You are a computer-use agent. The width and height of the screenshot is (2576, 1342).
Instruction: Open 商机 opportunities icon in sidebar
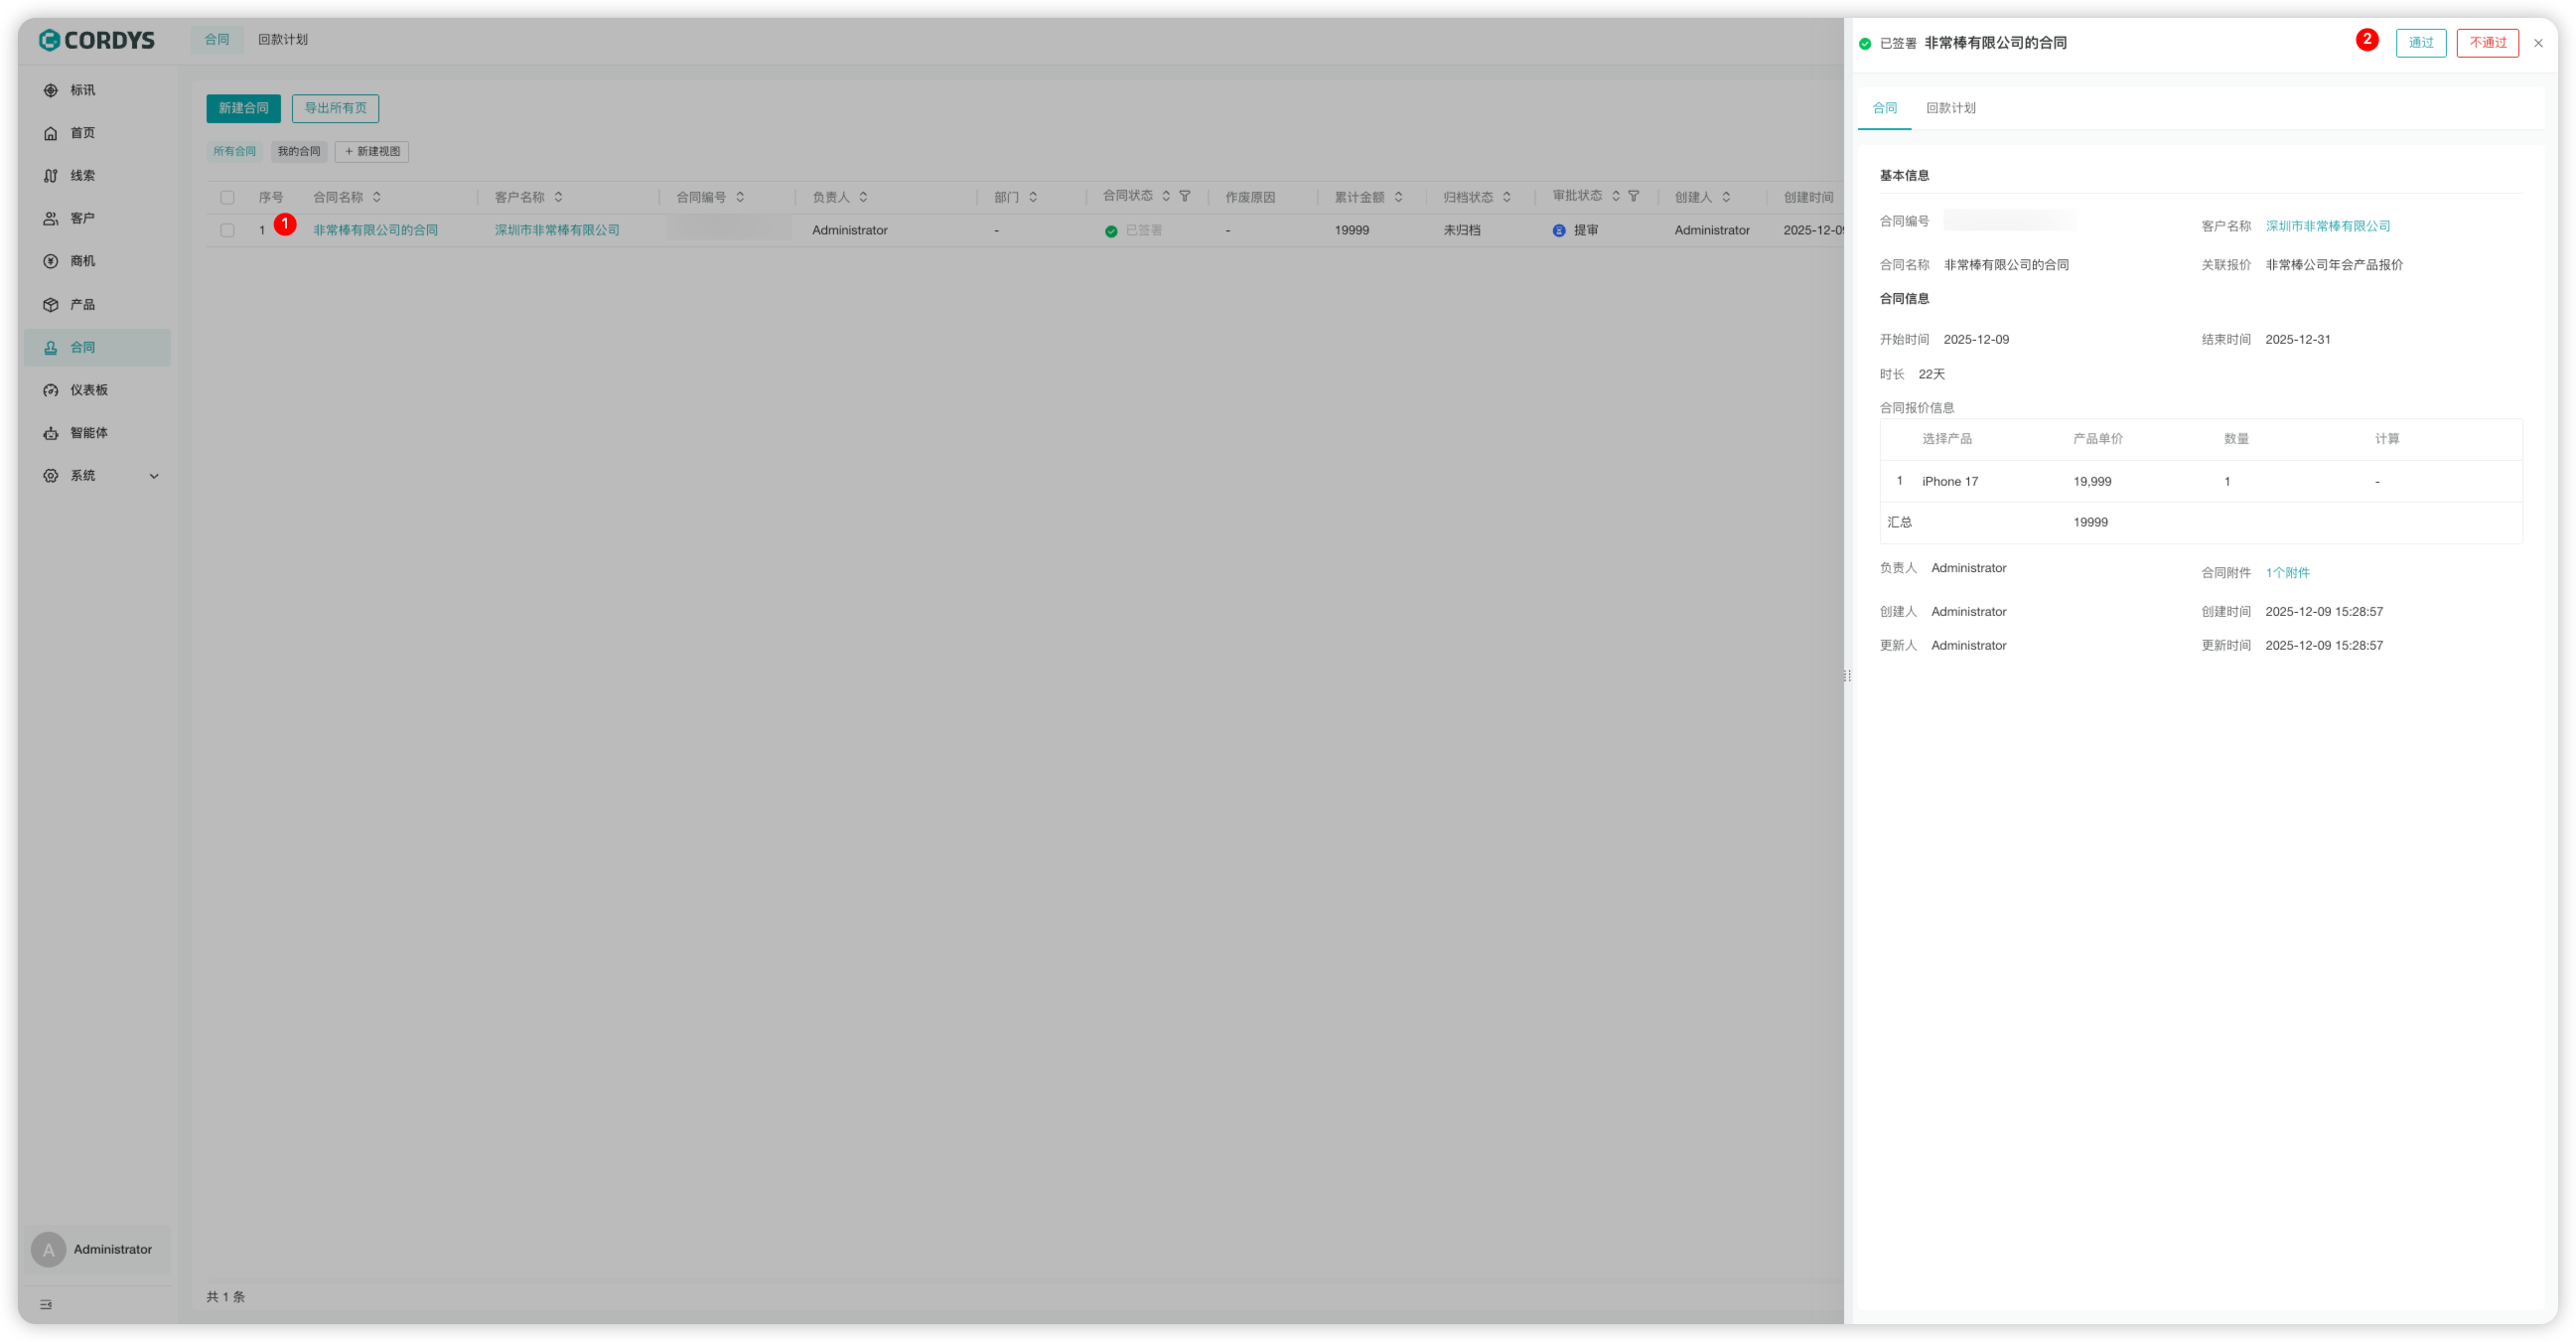[x=50, y=261]
